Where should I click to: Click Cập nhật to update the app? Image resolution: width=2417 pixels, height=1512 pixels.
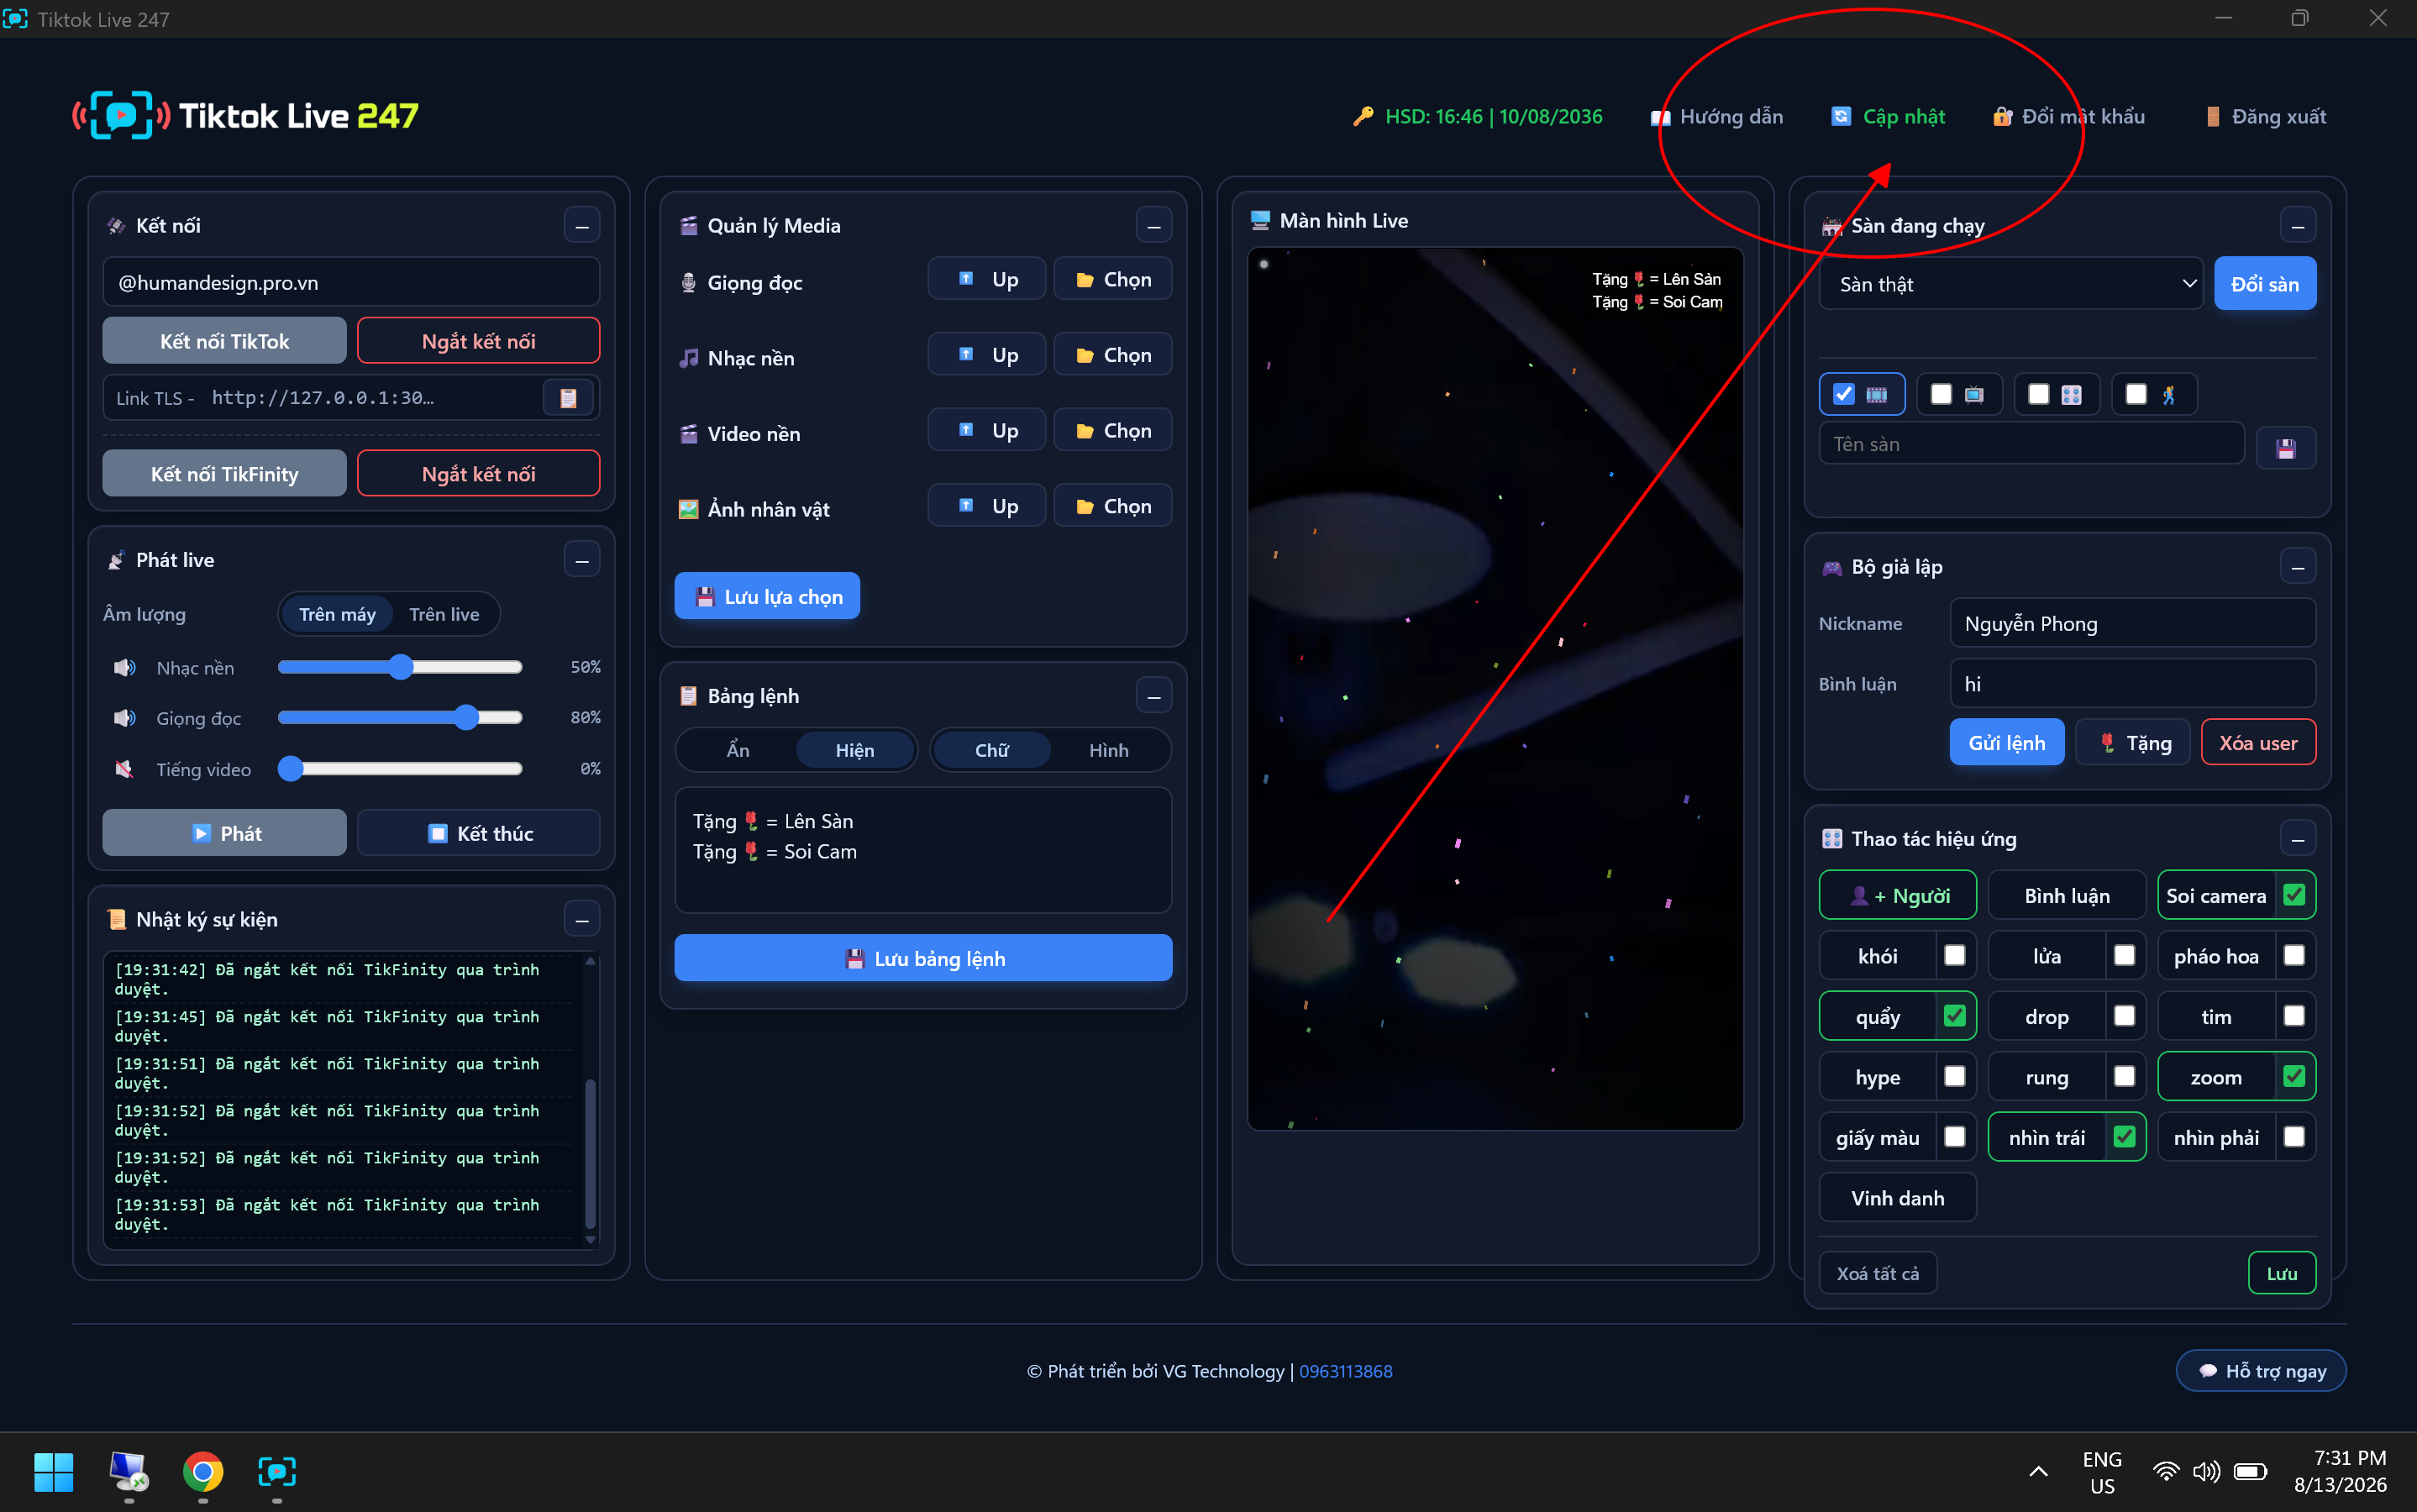(x=1888, y=117)
